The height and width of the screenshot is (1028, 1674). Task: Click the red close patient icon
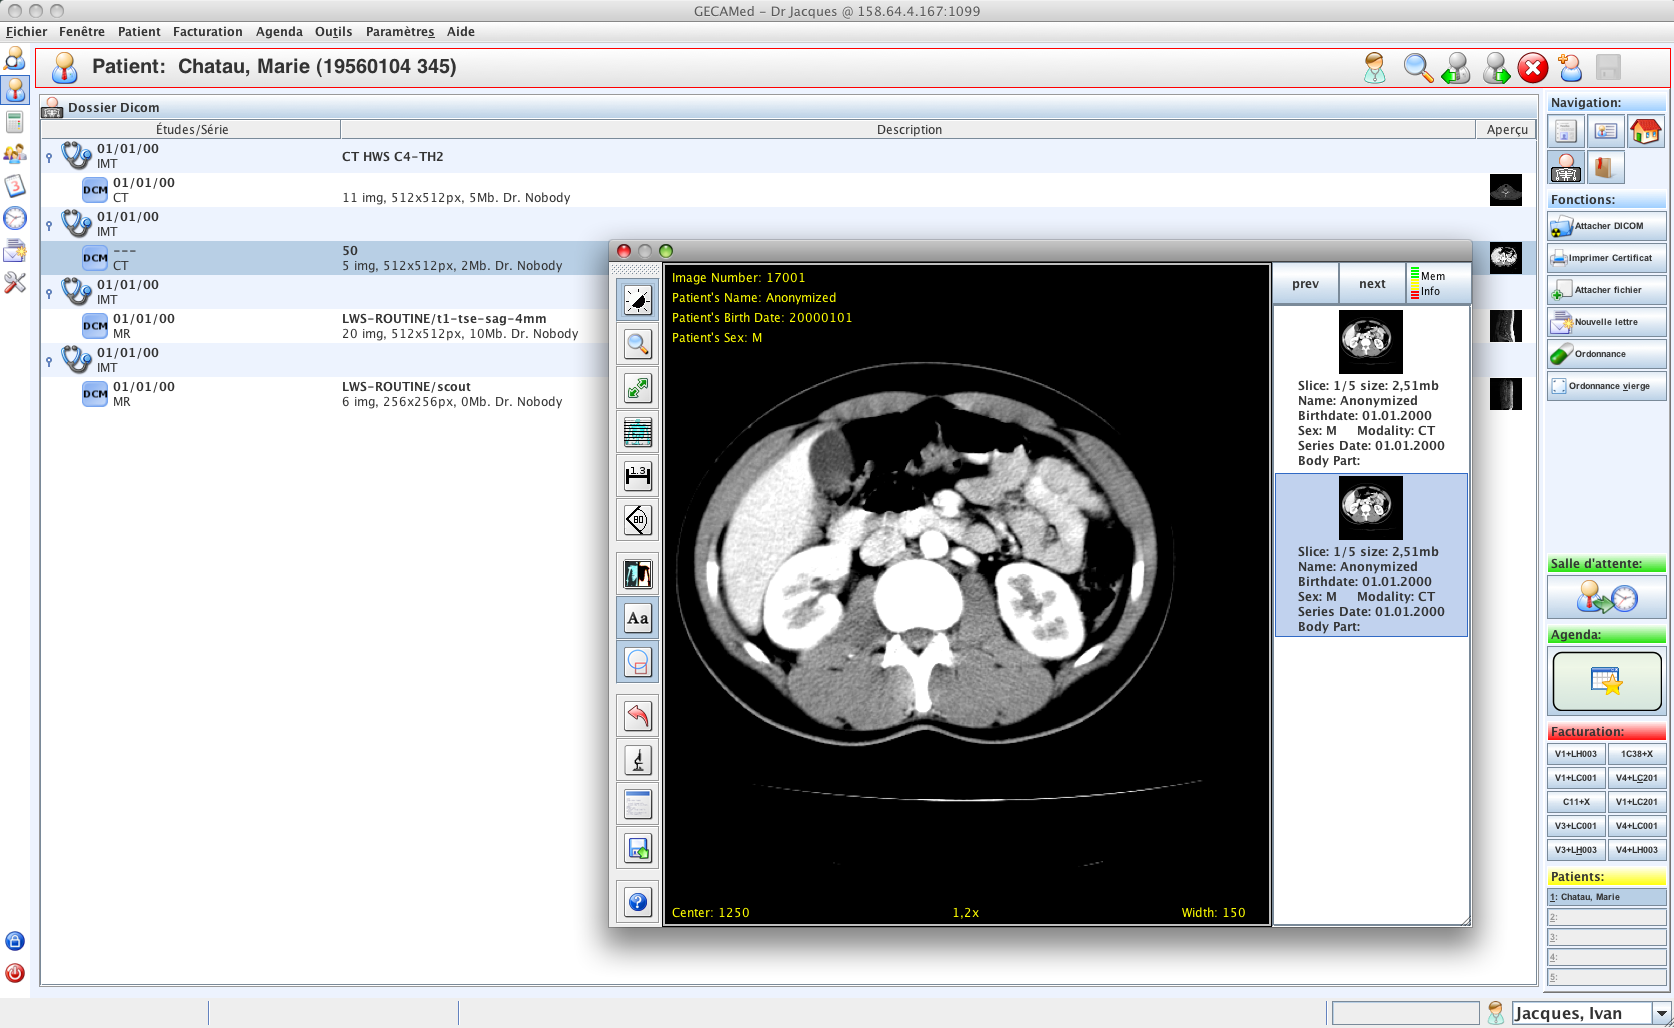[1532, 68]
